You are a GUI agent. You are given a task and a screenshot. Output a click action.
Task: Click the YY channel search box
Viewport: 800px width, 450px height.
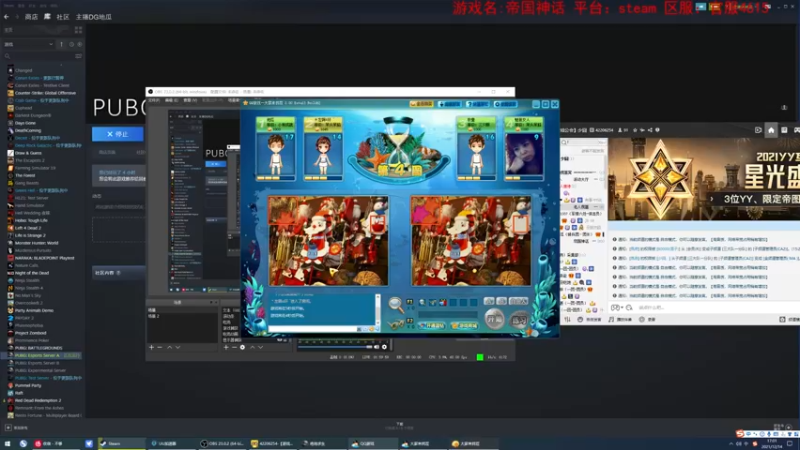(583, 142)
